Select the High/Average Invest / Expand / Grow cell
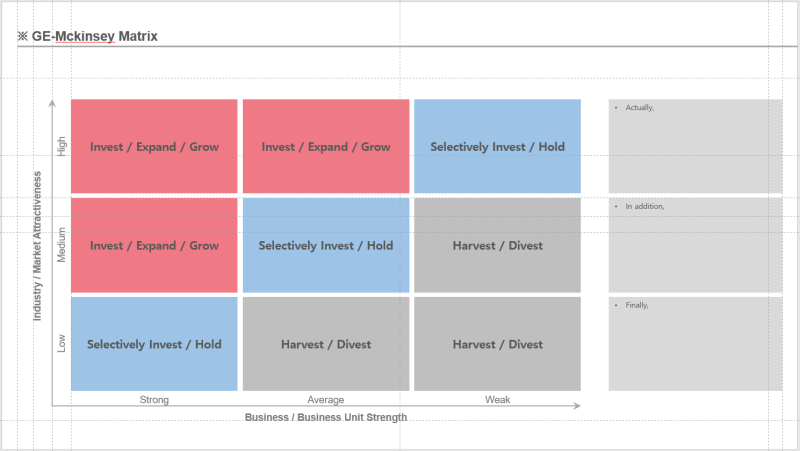Viewport: 800px width, 451px height. (x=326, y=147)
